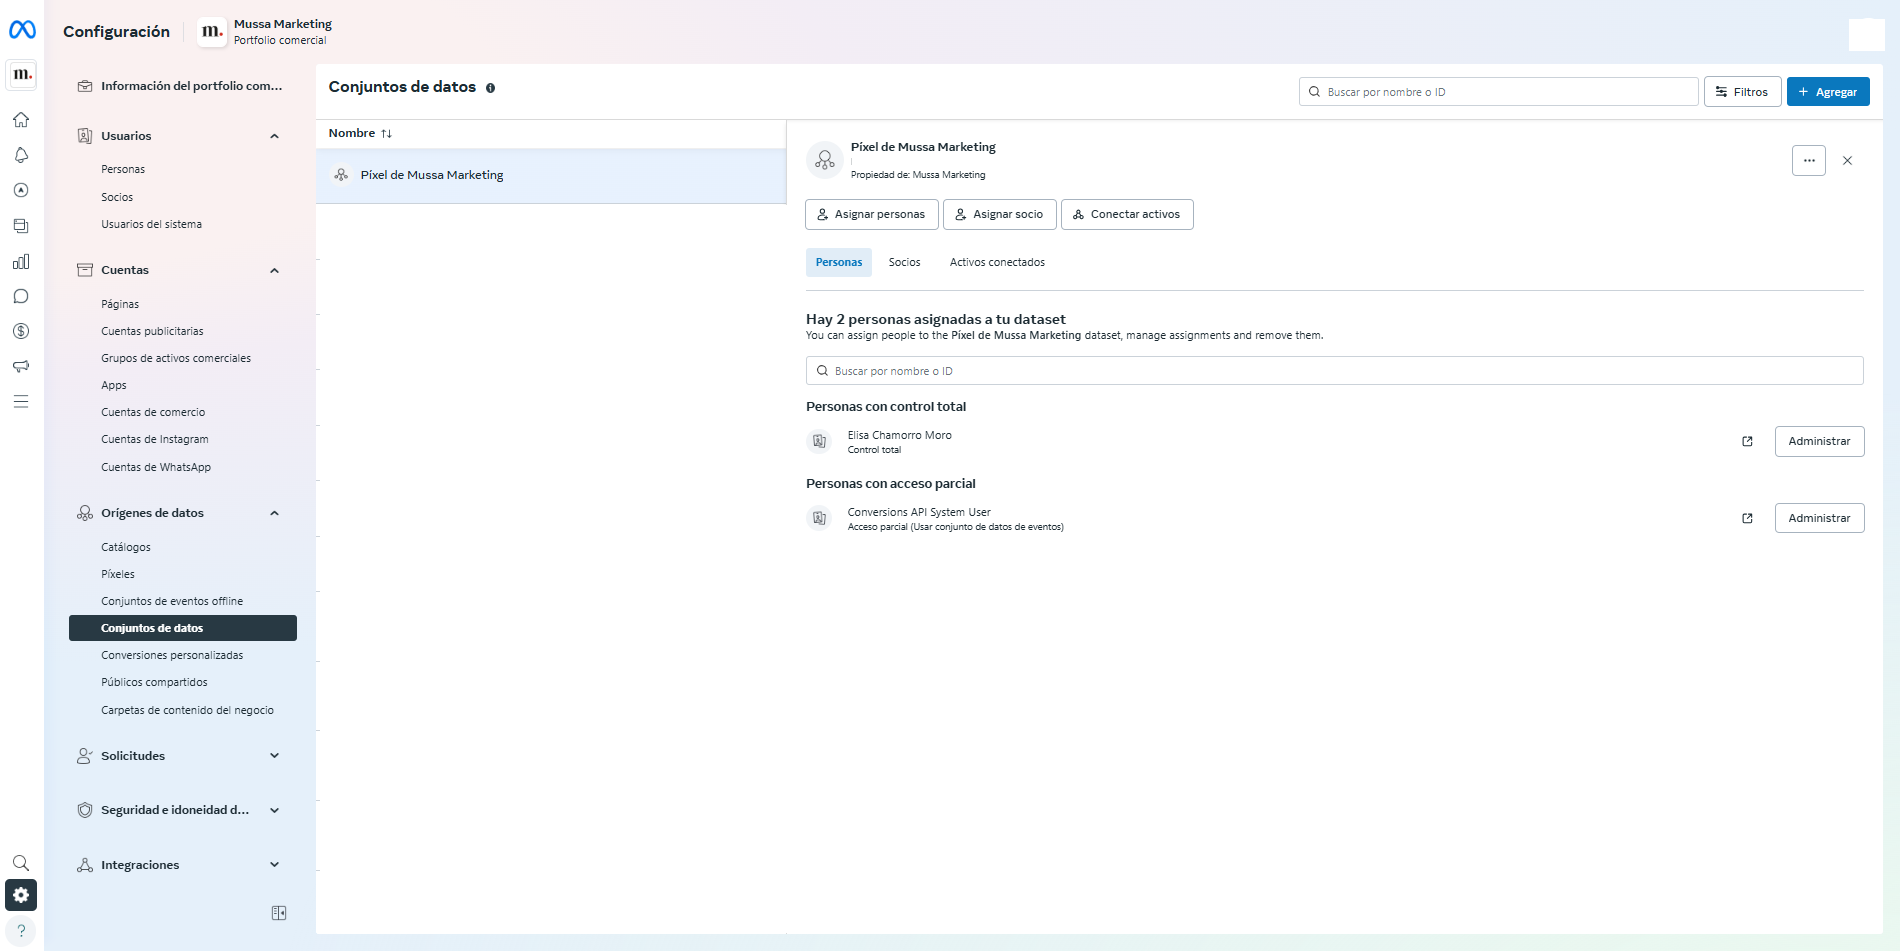This screenshot has height=951, width=1900.
Task: Open Conjuntos de eventos offline
Action: point(172,601)
